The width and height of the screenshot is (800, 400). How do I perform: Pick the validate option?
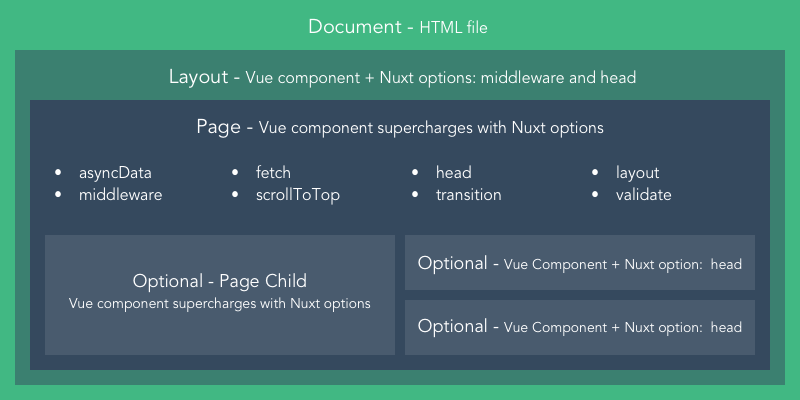point(643,195)
